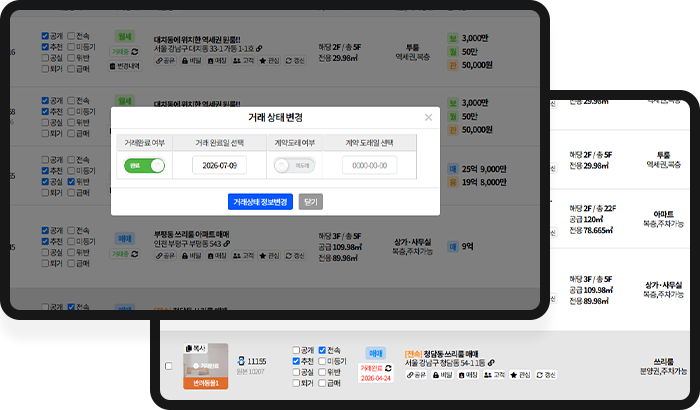Click the 거래상태 정보변경 blue button
Screen dimensions: 700x410
[x=260, y=202]
